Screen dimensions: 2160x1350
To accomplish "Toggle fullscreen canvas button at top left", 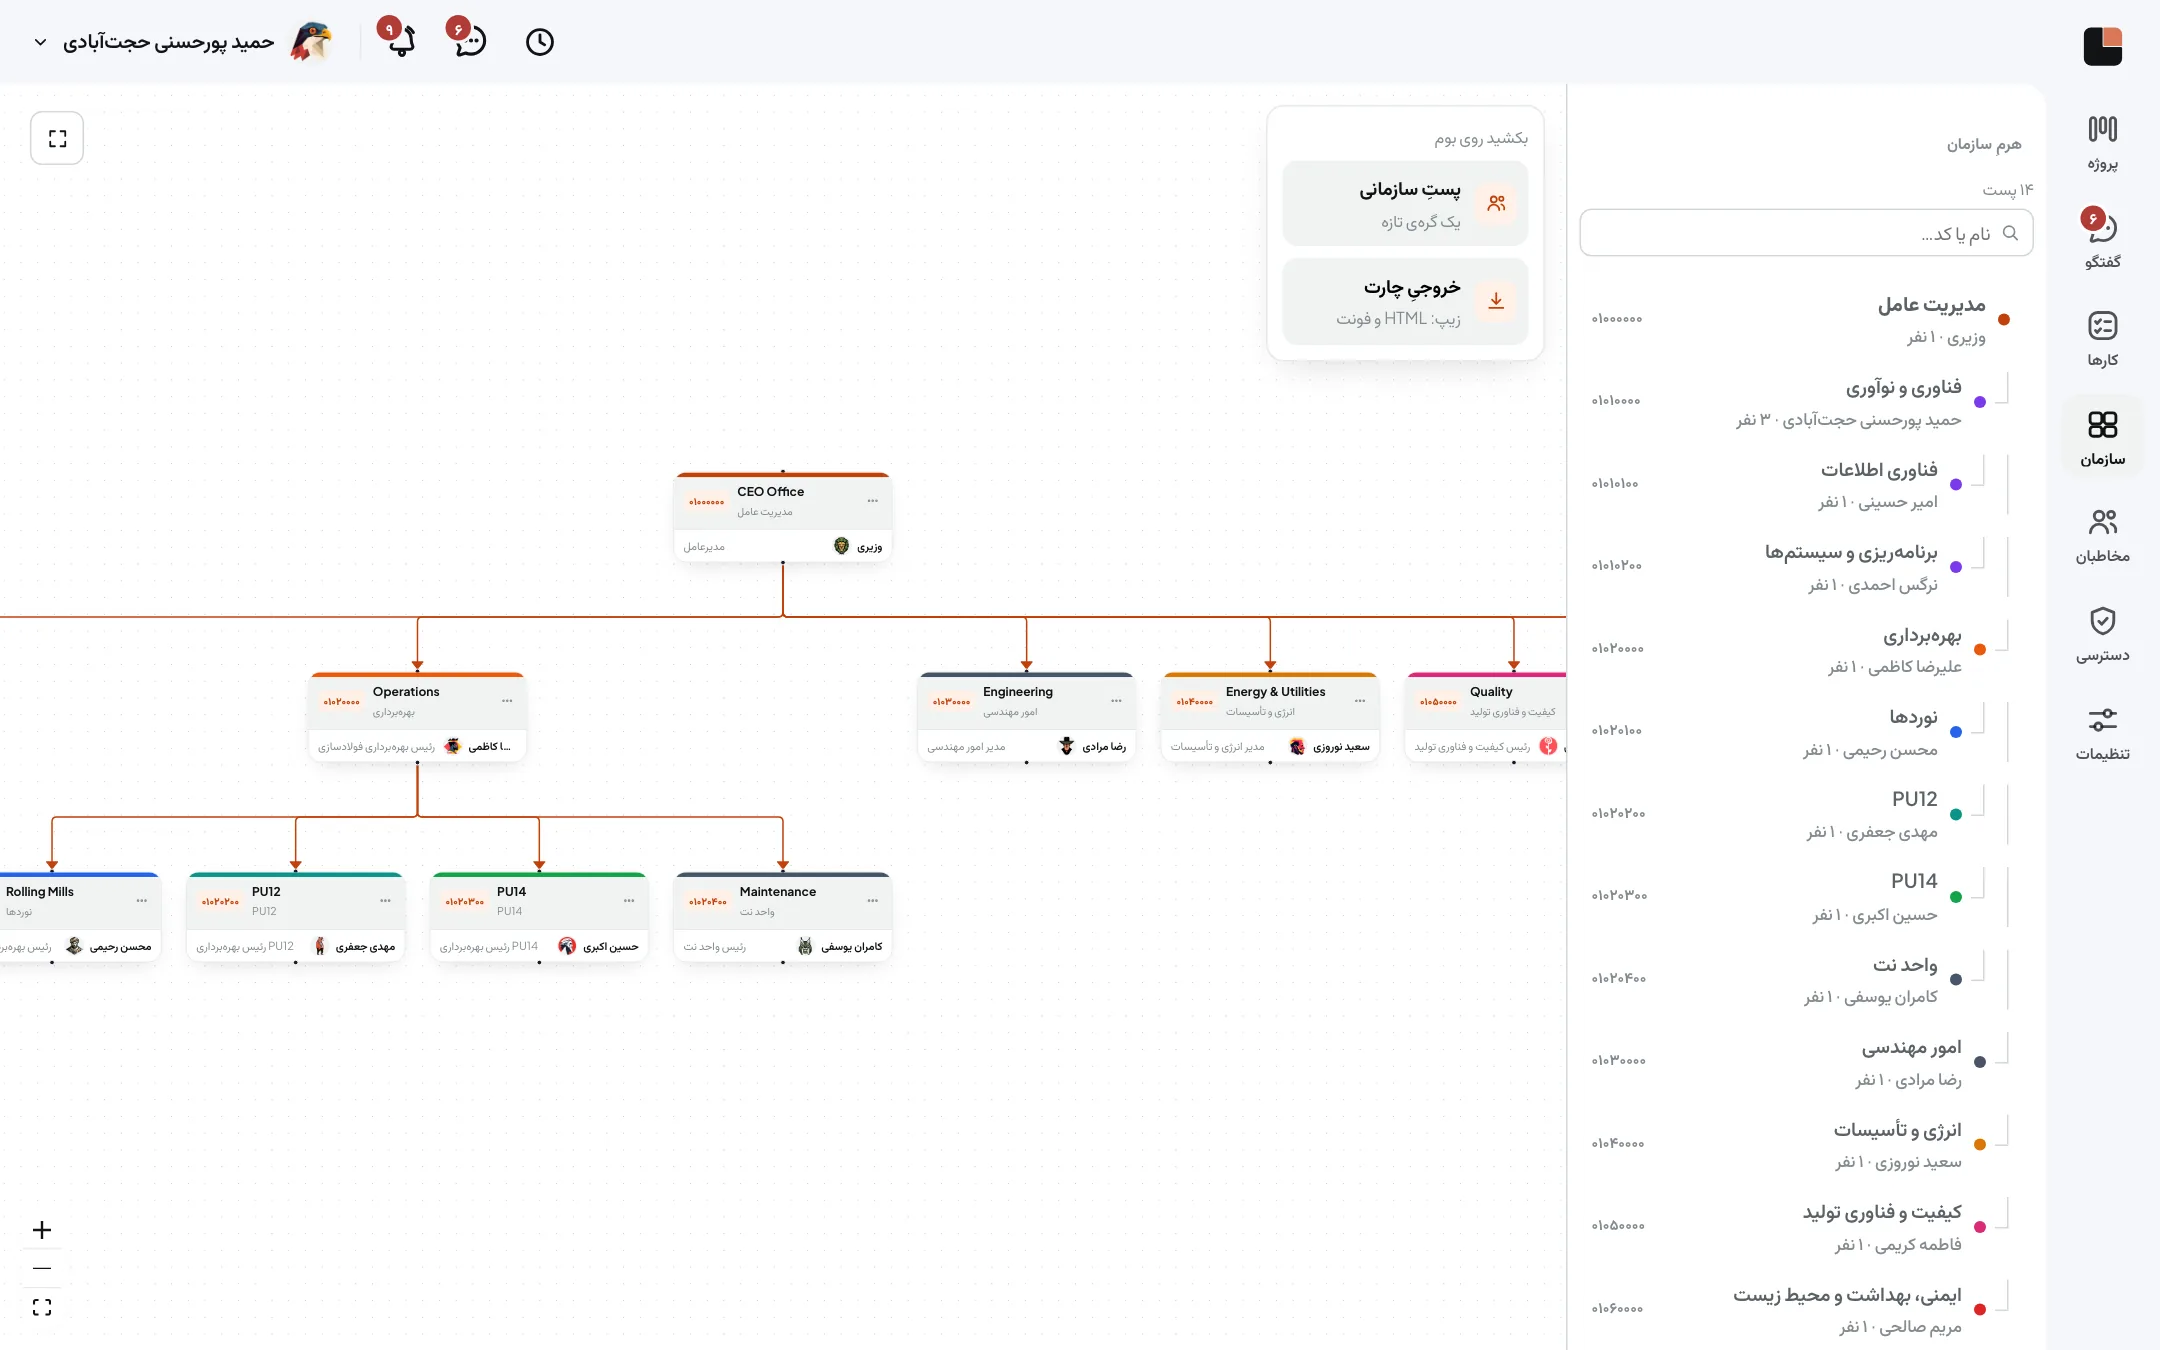I will 57,138.
